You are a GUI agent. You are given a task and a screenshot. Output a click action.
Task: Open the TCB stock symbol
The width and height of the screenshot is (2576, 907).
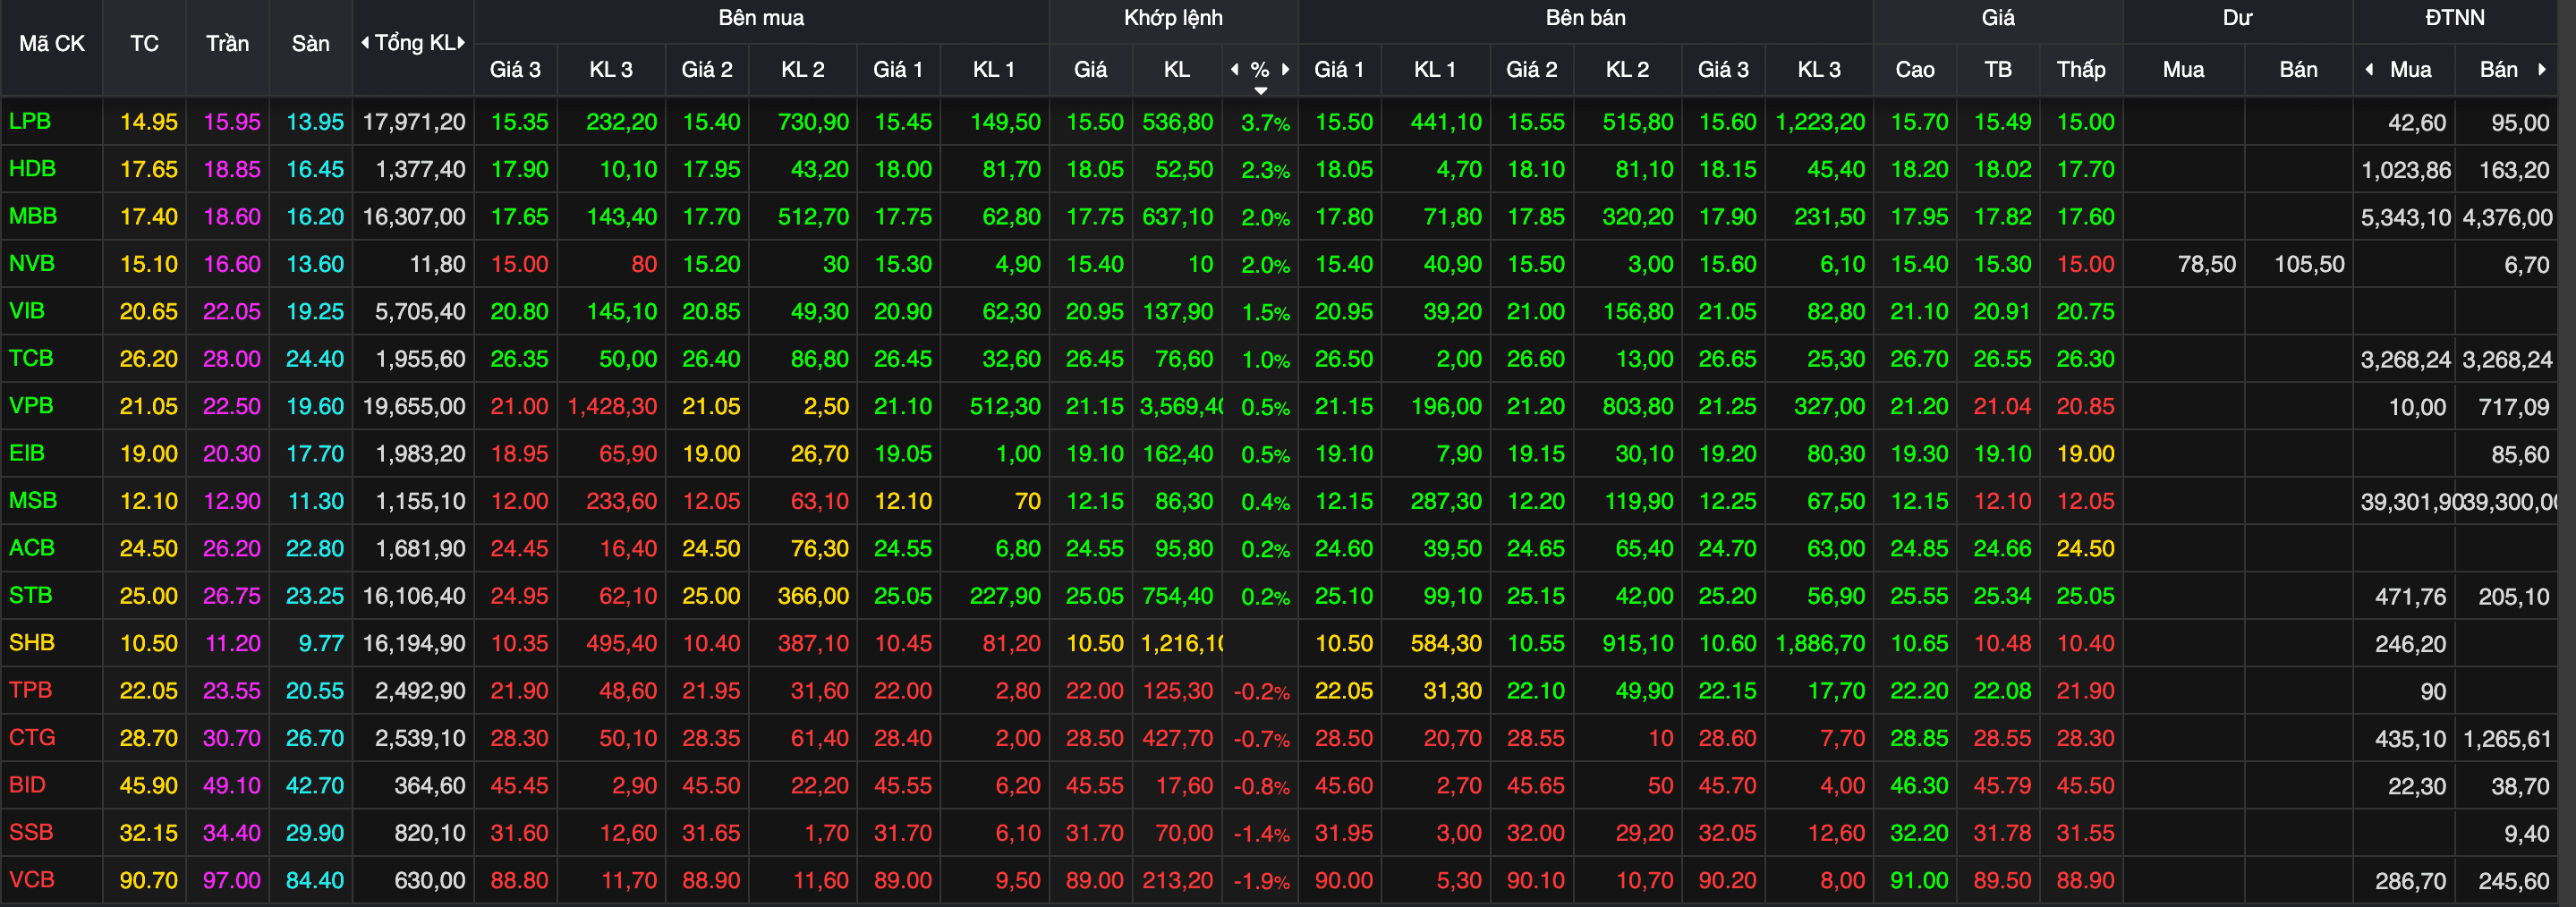(31, 358)
